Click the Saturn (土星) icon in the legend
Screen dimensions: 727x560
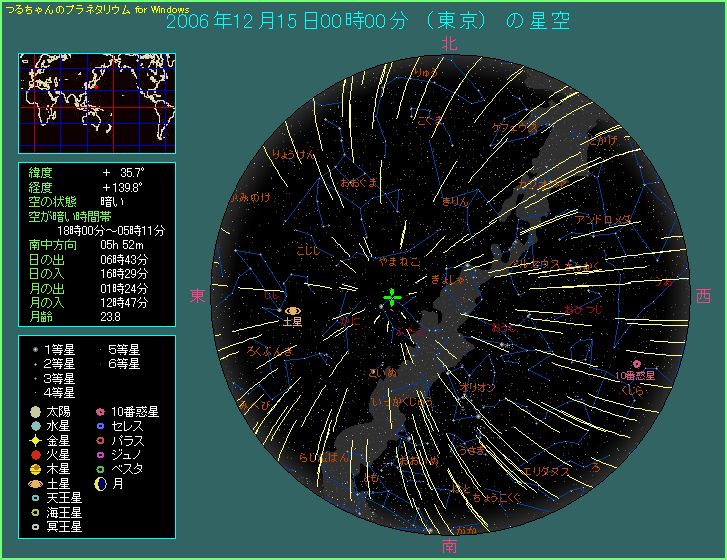point(35,482)
